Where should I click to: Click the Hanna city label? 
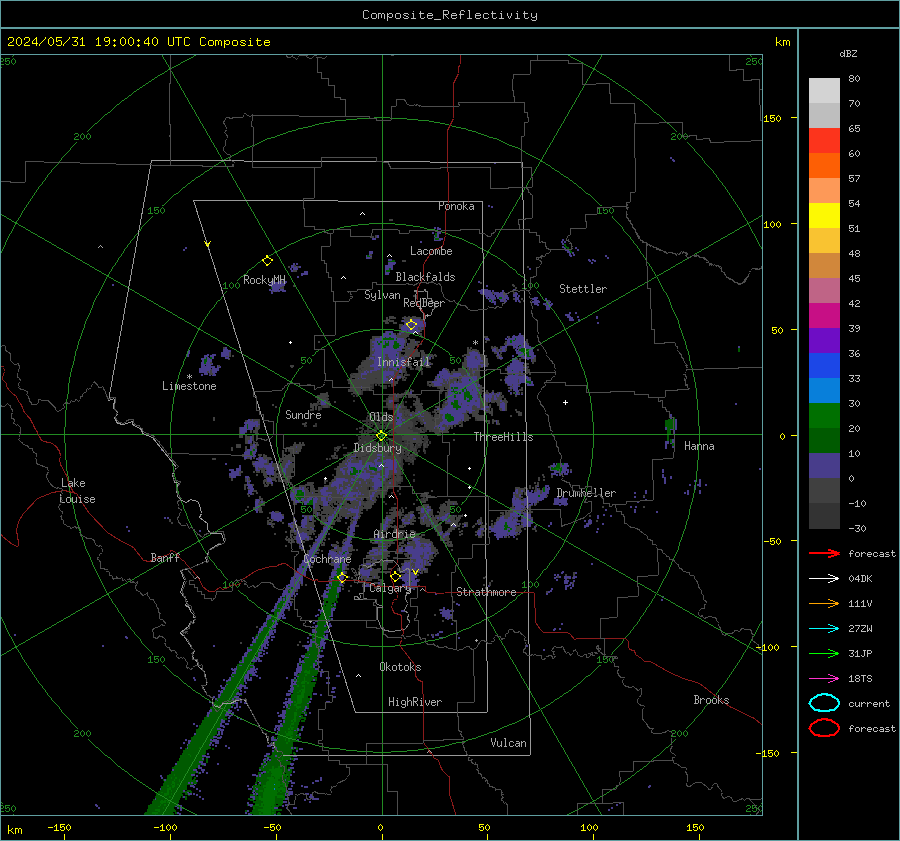tap(699, 446)
